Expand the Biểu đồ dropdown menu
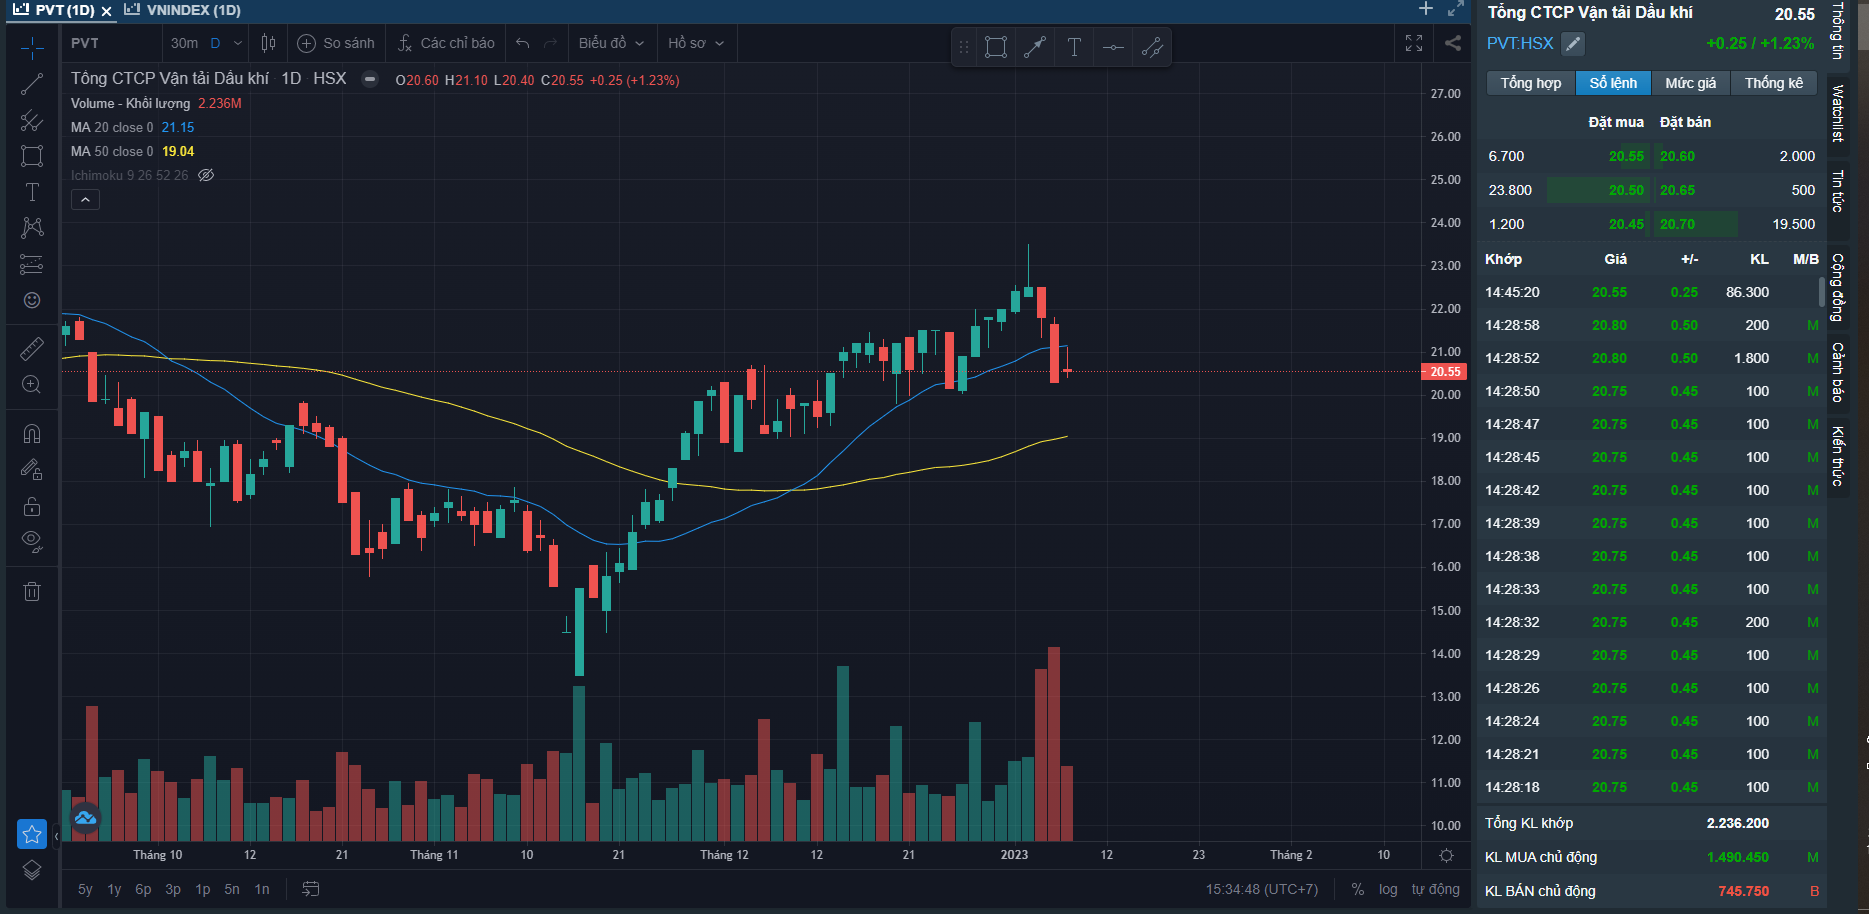 (611, 43)
